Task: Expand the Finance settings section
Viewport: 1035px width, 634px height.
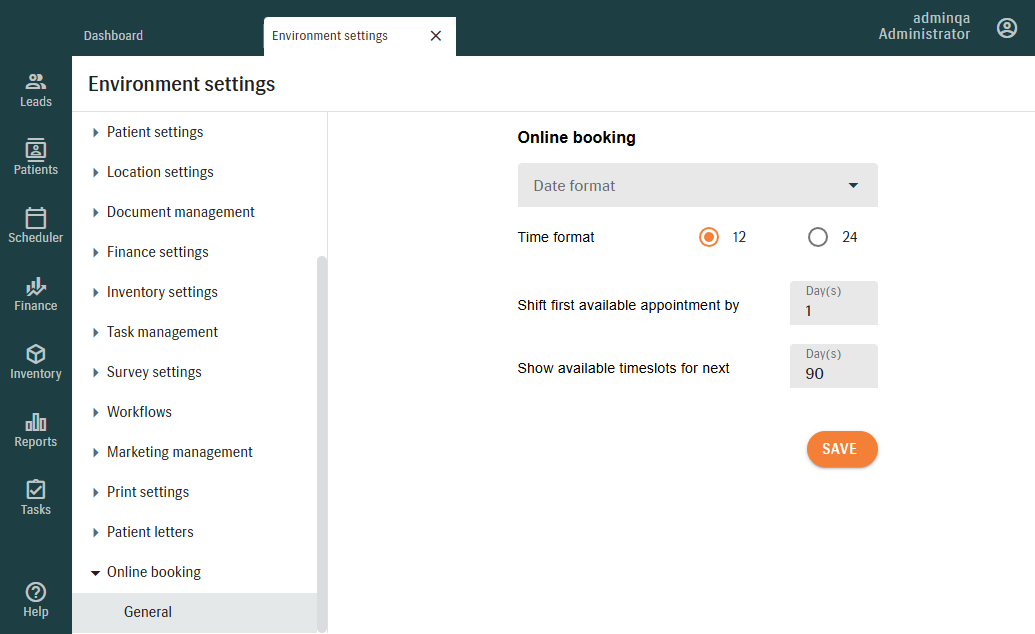Action: coord(96,252)
